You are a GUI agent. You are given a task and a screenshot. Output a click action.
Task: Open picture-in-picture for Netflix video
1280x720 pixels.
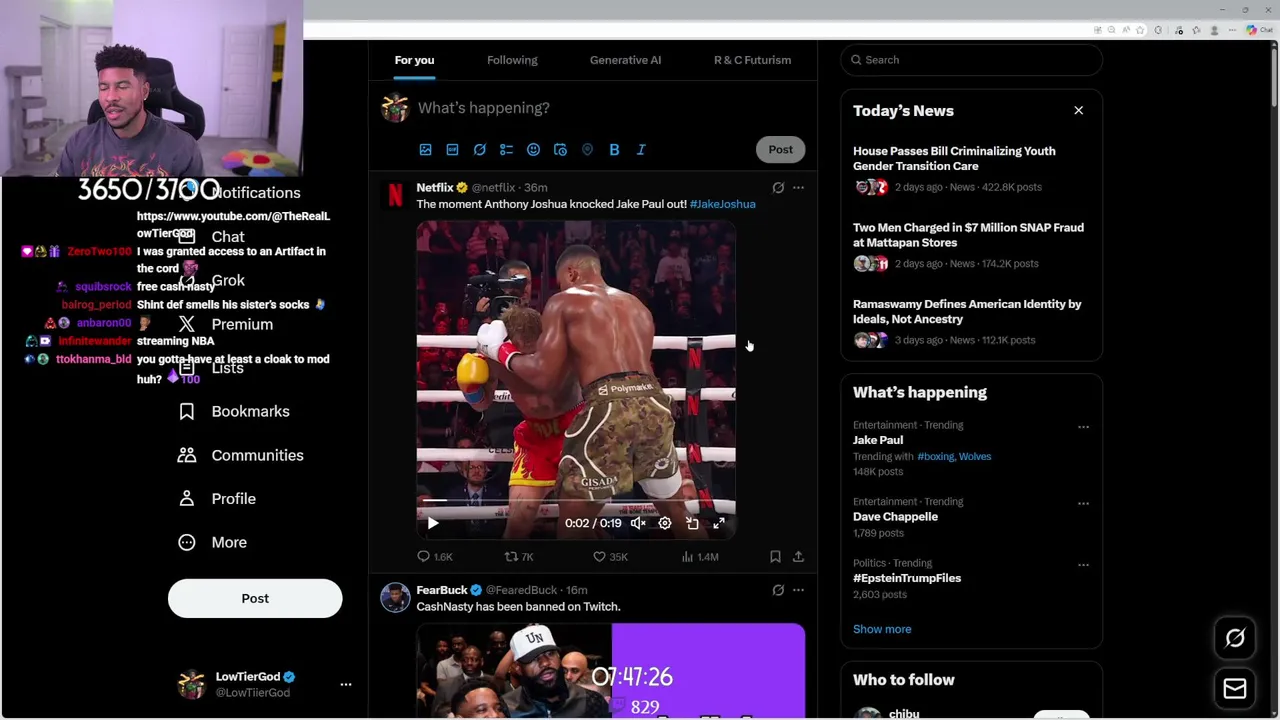pyautogui.click(x=692, y=523)
